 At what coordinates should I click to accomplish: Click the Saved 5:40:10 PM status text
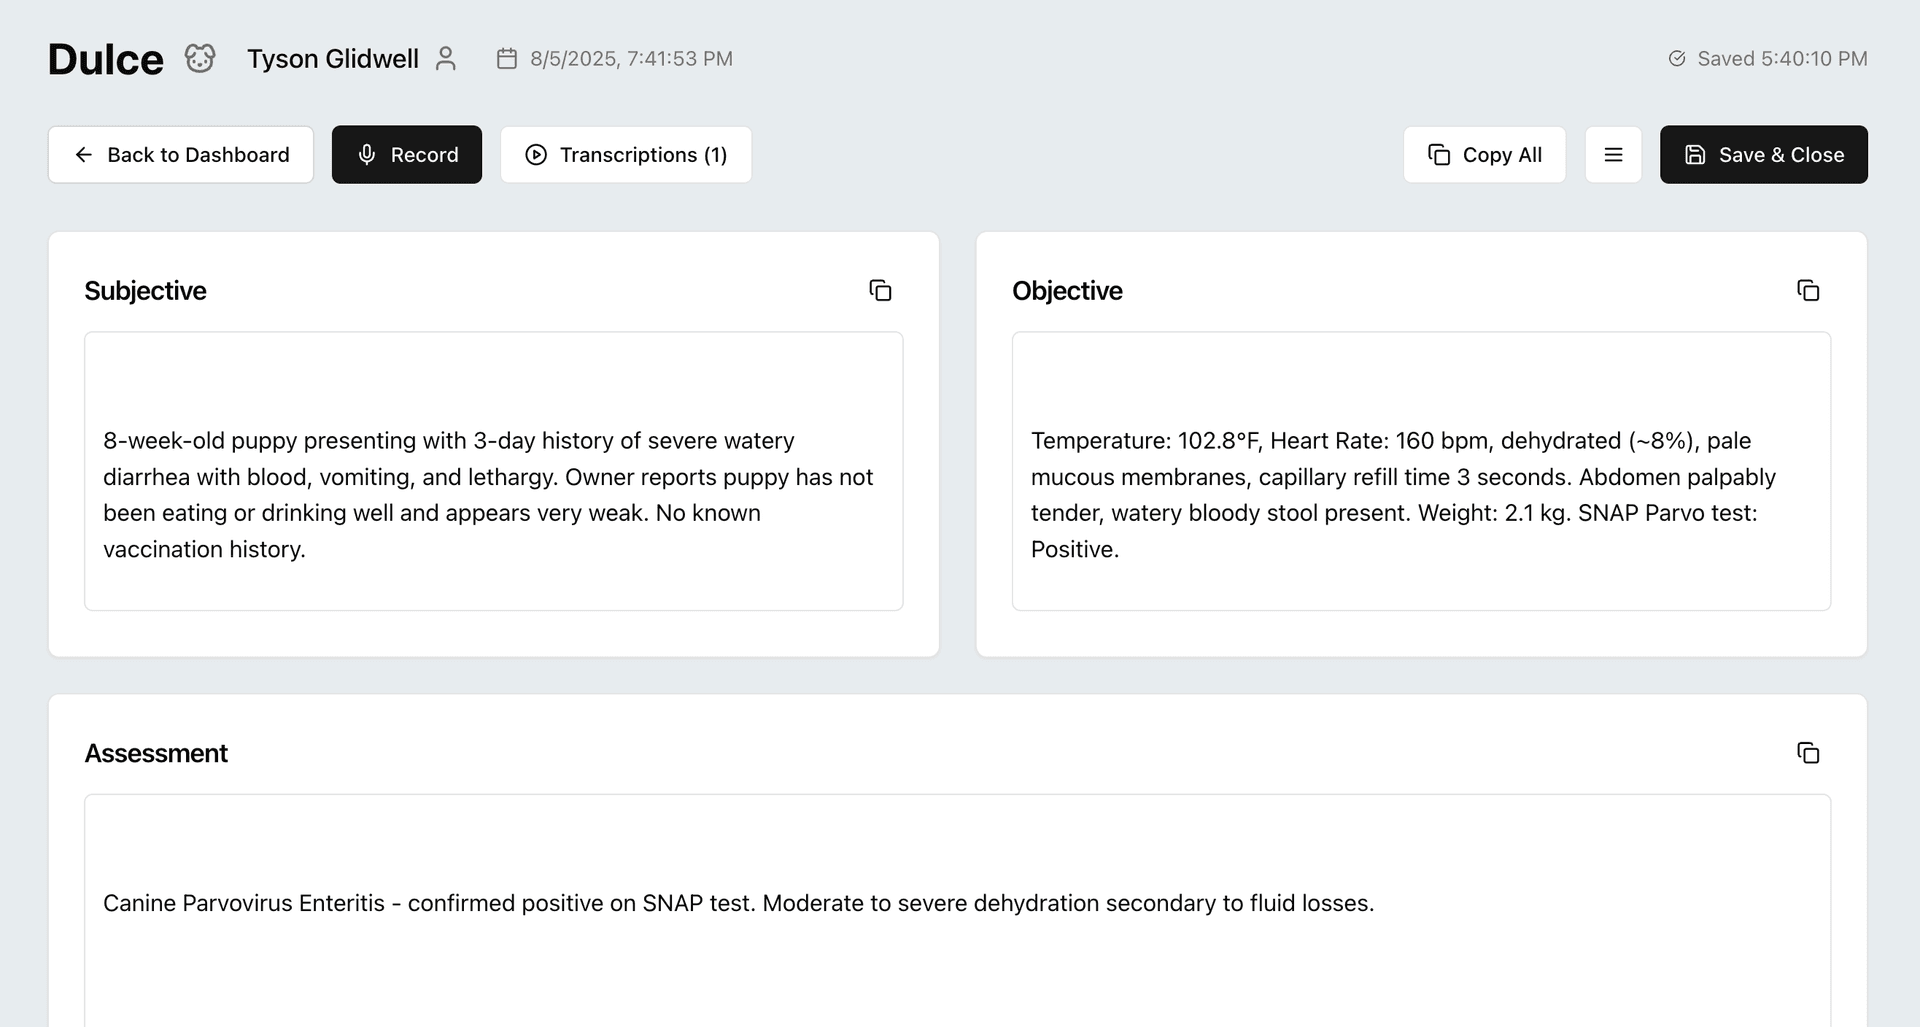coord(1782,59)
